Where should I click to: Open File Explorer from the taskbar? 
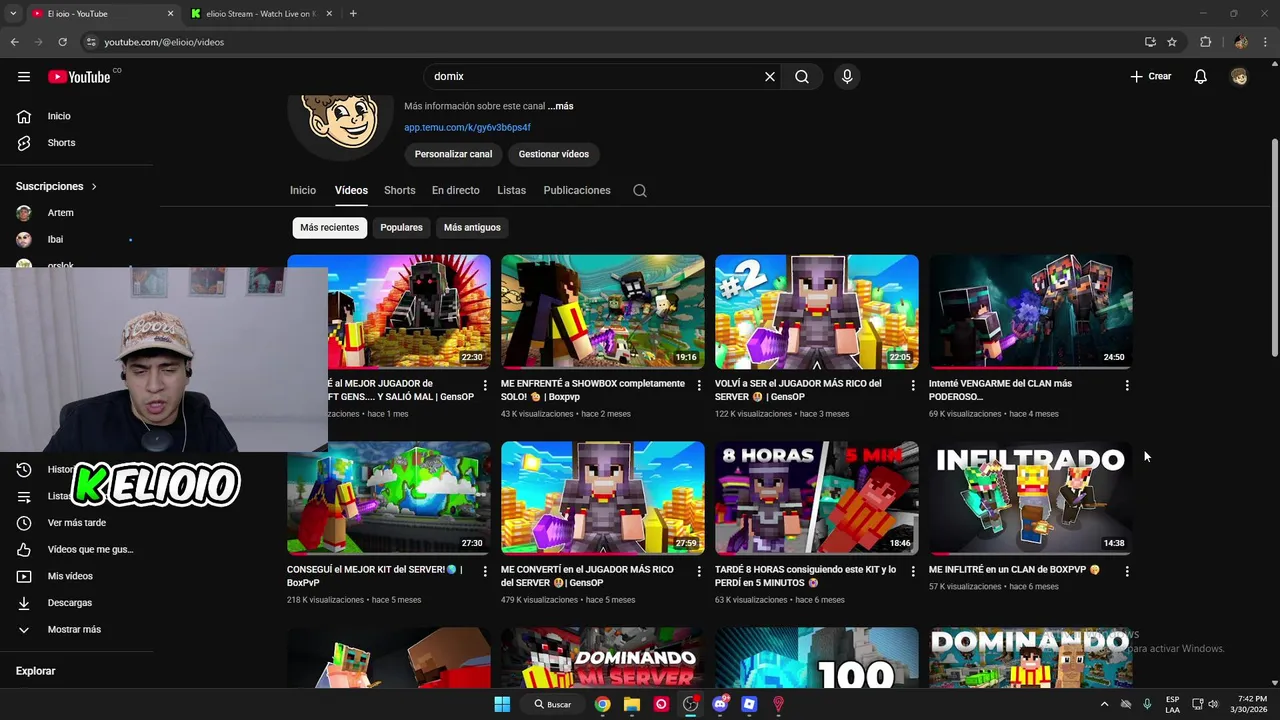click(632, 704)
